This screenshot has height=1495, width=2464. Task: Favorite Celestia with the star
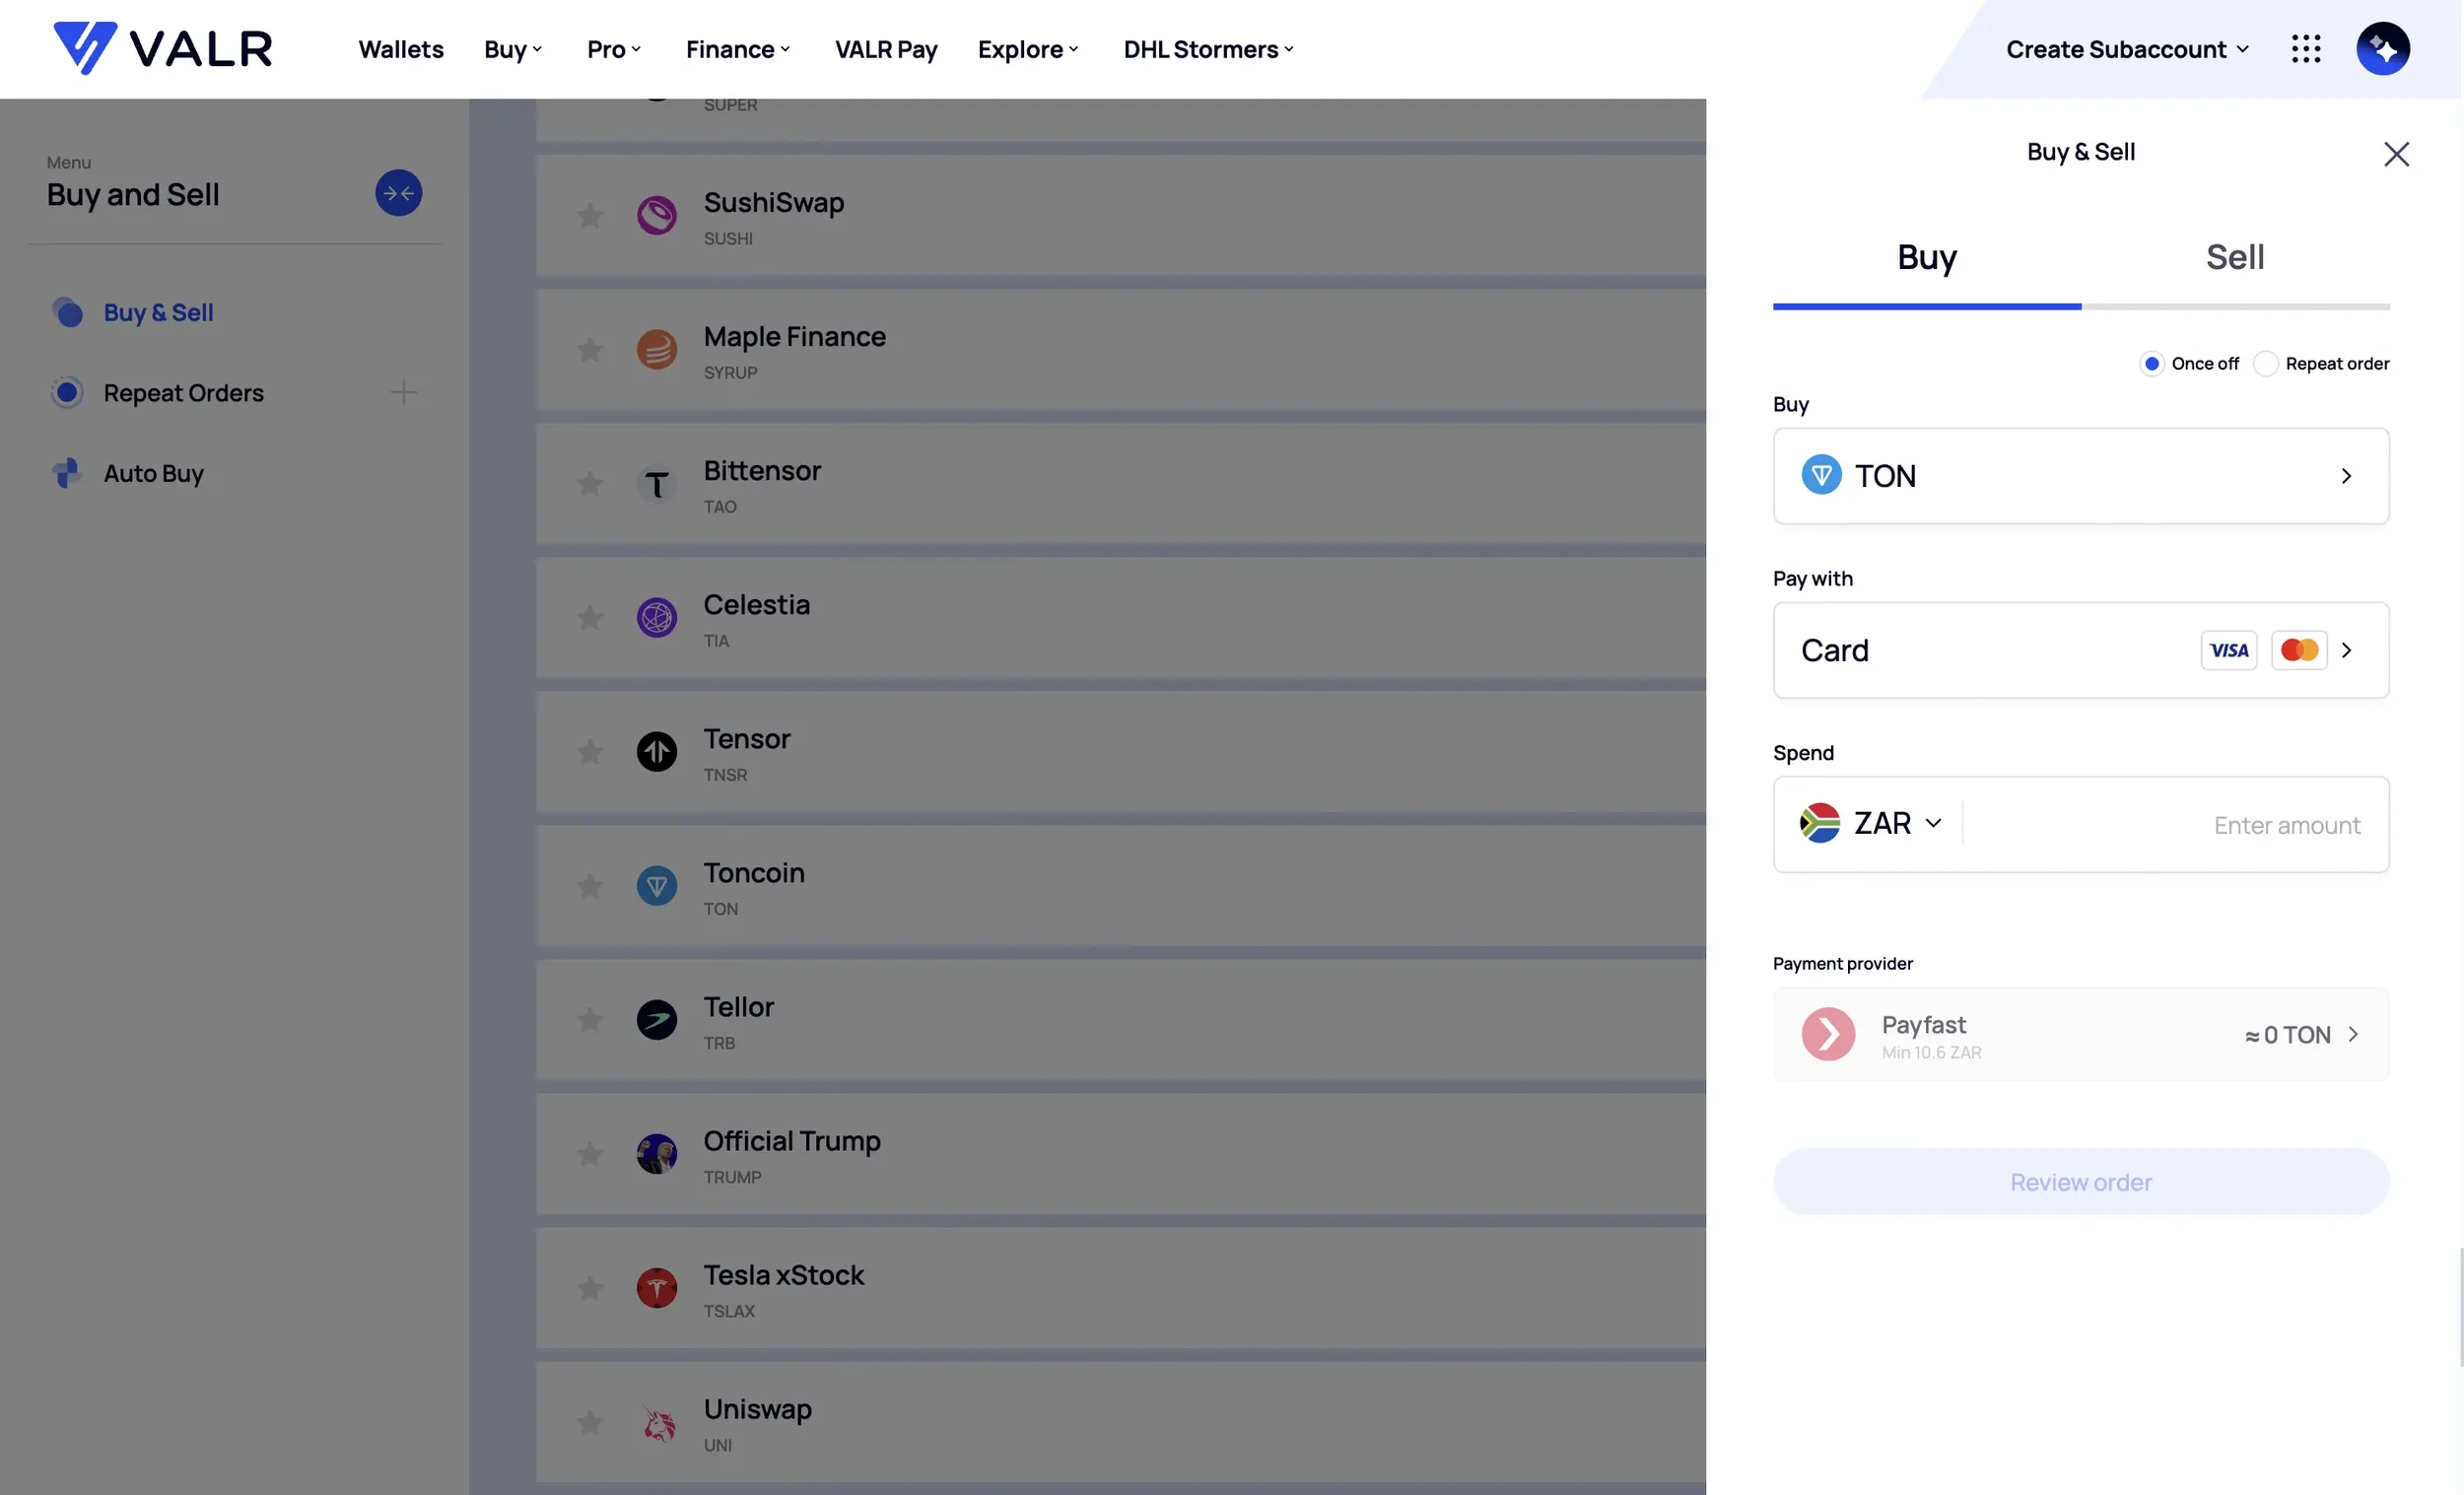click(x=590, y=618)
